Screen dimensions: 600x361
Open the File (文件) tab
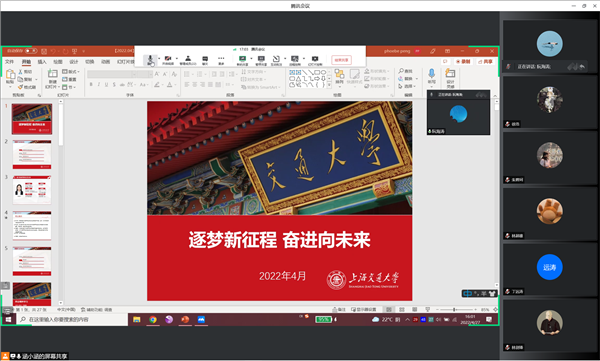(10, 62)
